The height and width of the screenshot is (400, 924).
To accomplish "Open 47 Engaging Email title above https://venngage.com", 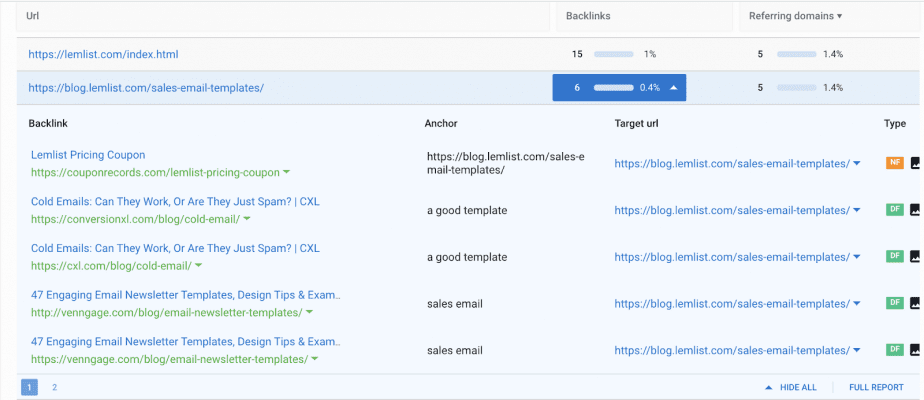I will [x=186, y=341].
